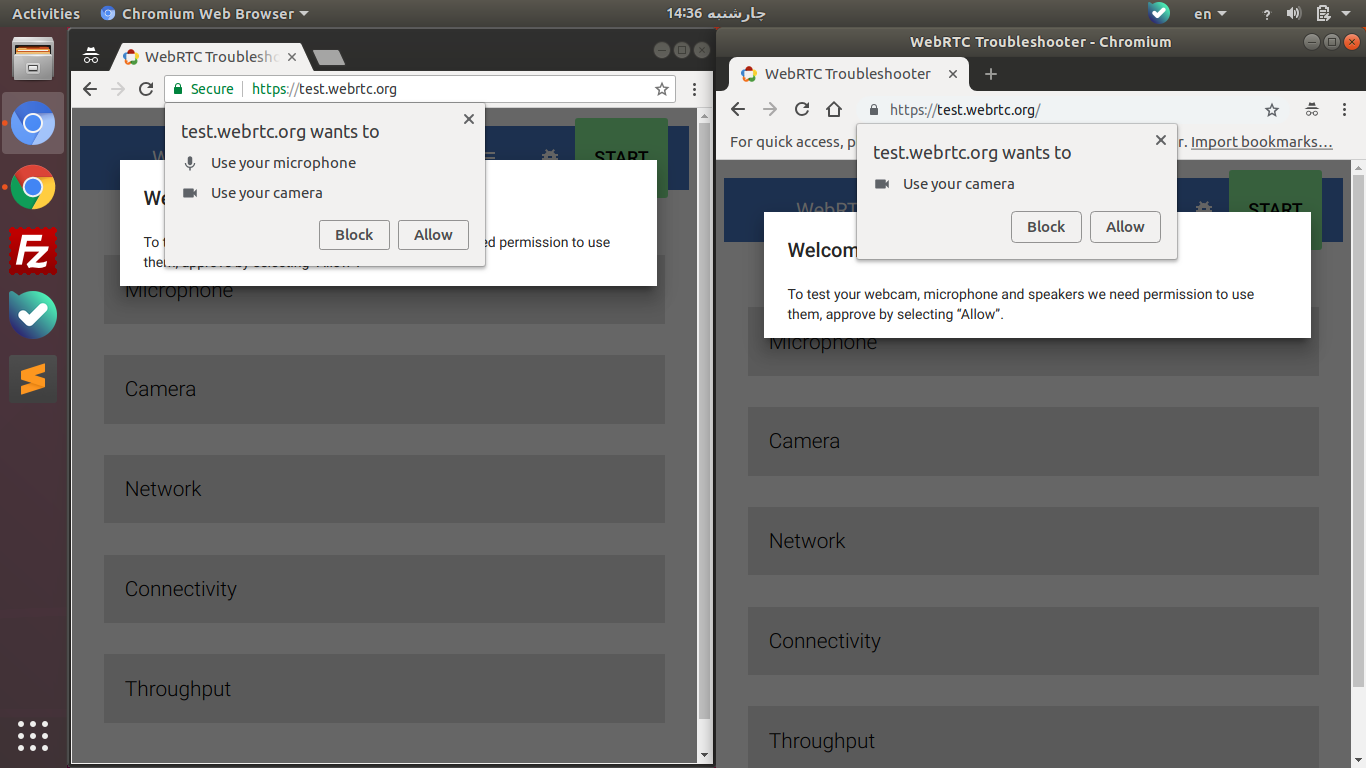Screen dimensions: 1366x768
Task: Click the home icon in Chromium toolbar
Action: pyautogui.click(x=834, y=110)
